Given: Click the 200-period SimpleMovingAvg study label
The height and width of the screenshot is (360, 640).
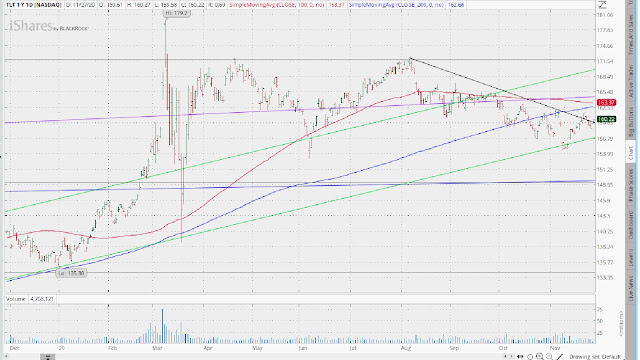Looking at the screenshot, I should pos(396,5).
